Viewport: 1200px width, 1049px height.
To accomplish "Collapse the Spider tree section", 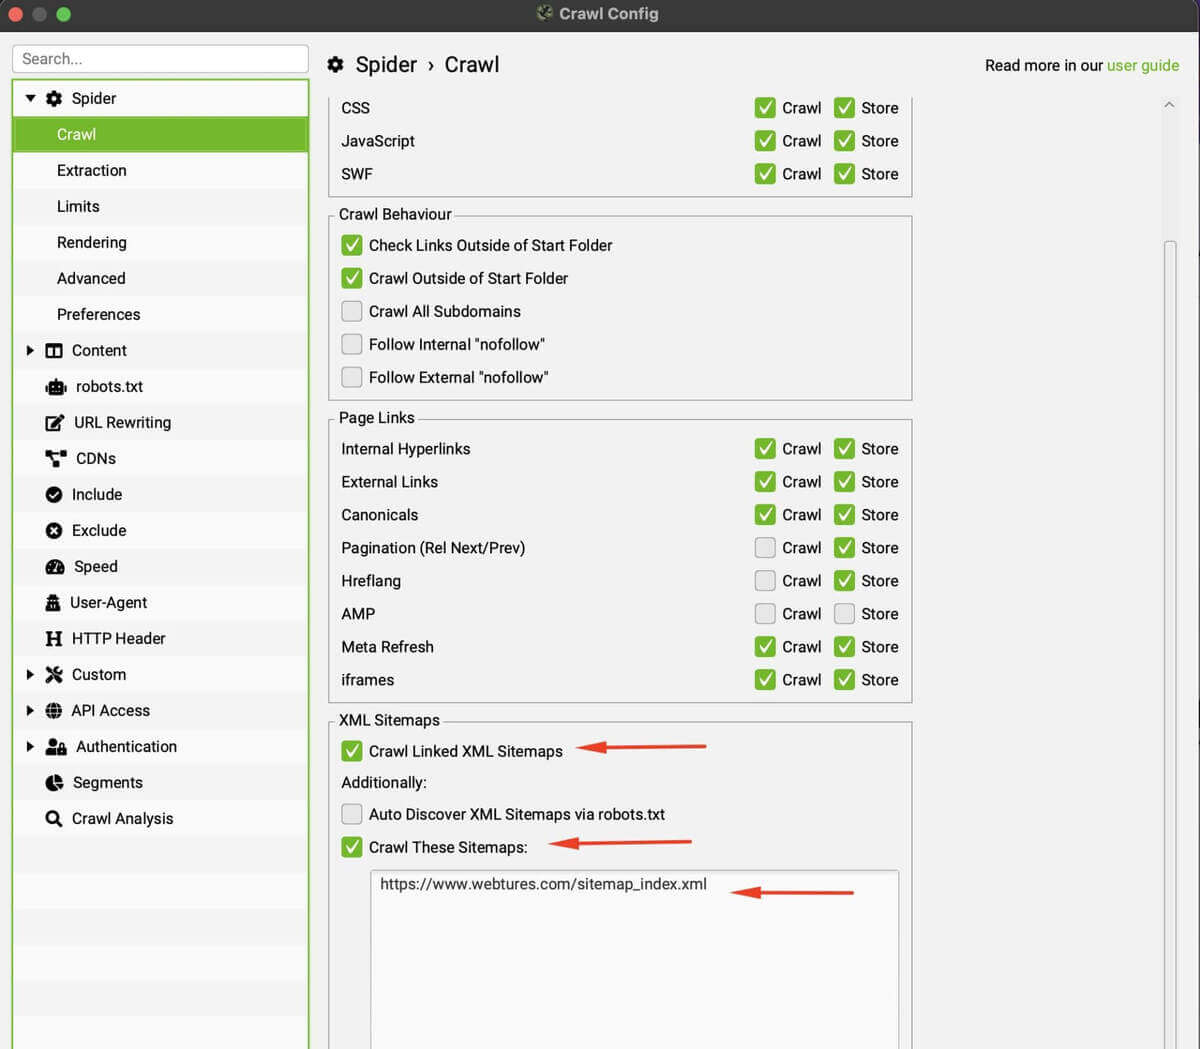I will (30, 98).
